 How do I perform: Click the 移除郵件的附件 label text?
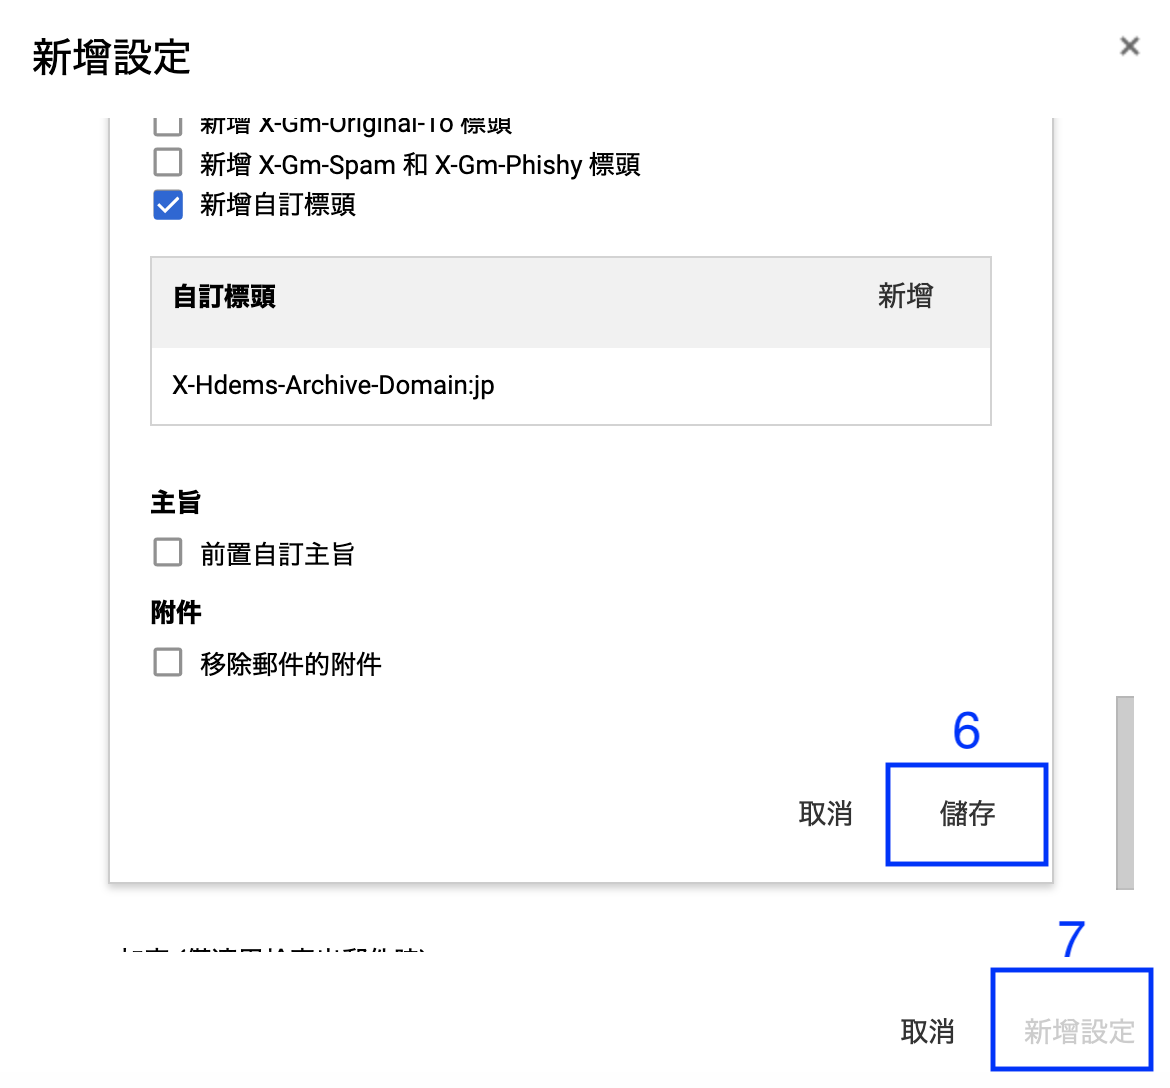point(290,663)
